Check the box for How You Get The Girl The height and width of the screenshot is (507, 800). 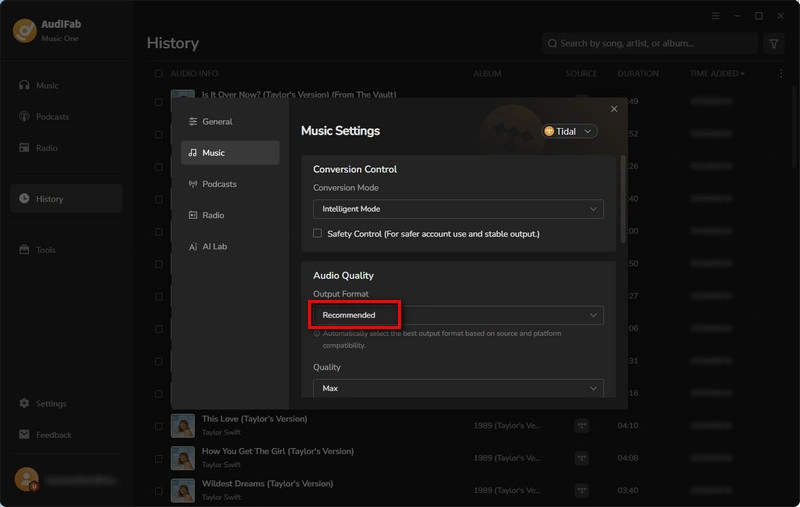point(159,459)
